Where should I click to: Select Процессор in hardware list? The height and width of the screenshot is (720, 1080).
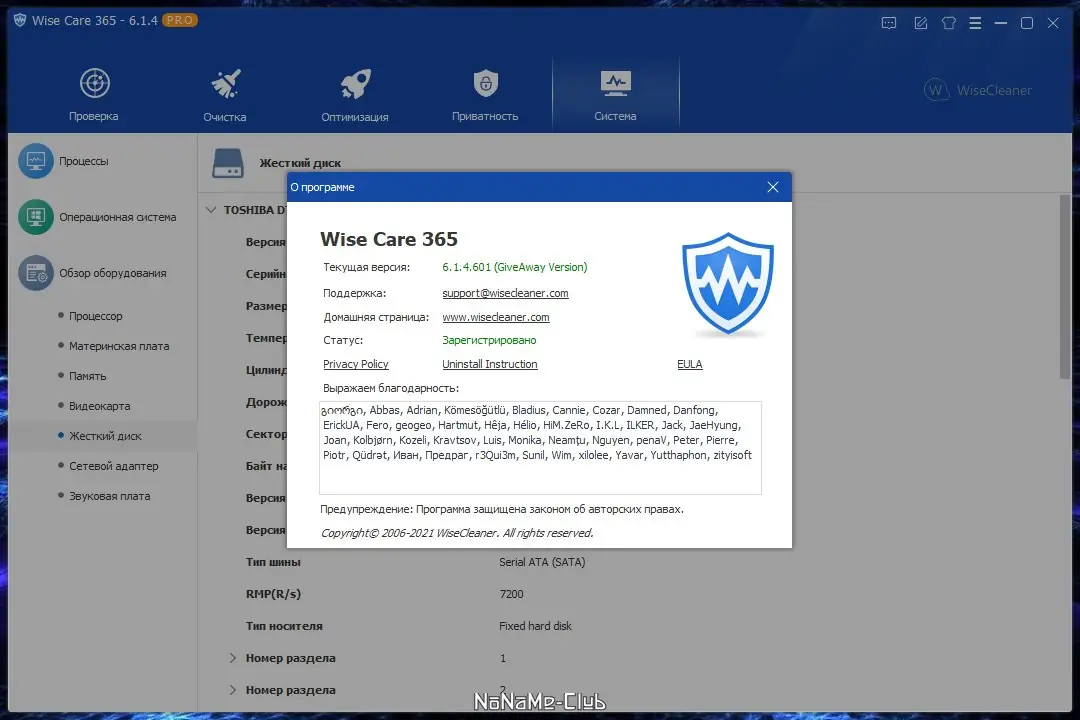(x=96, y=316)
